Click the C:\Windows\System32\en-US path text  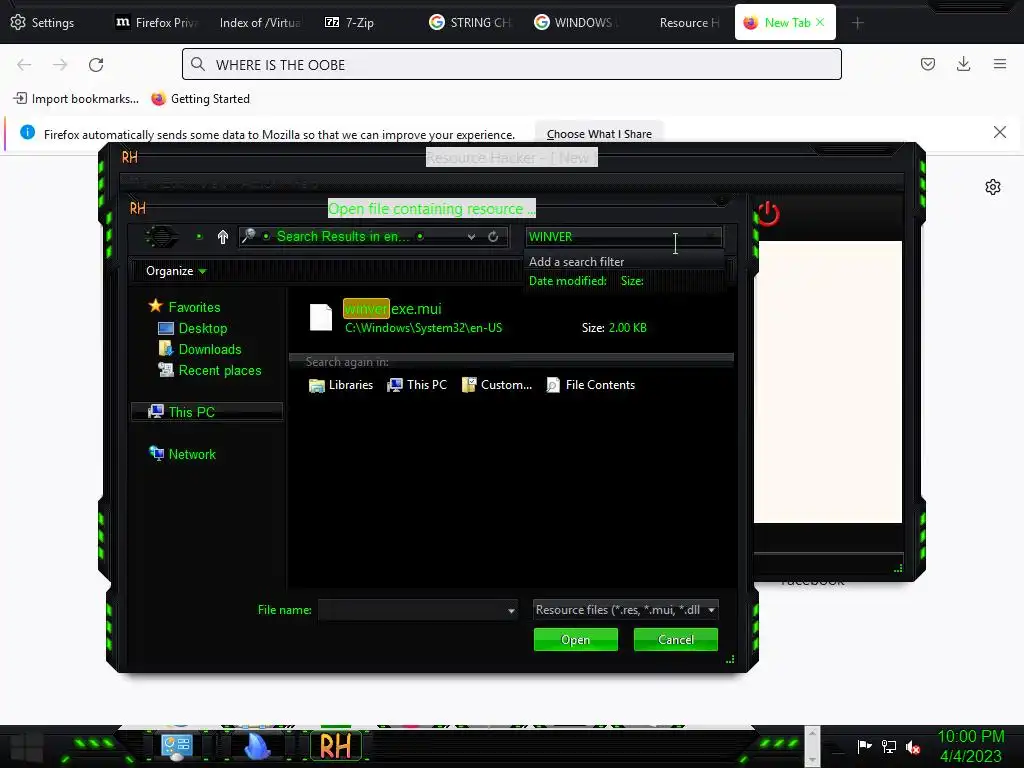(x=423, y=328)
